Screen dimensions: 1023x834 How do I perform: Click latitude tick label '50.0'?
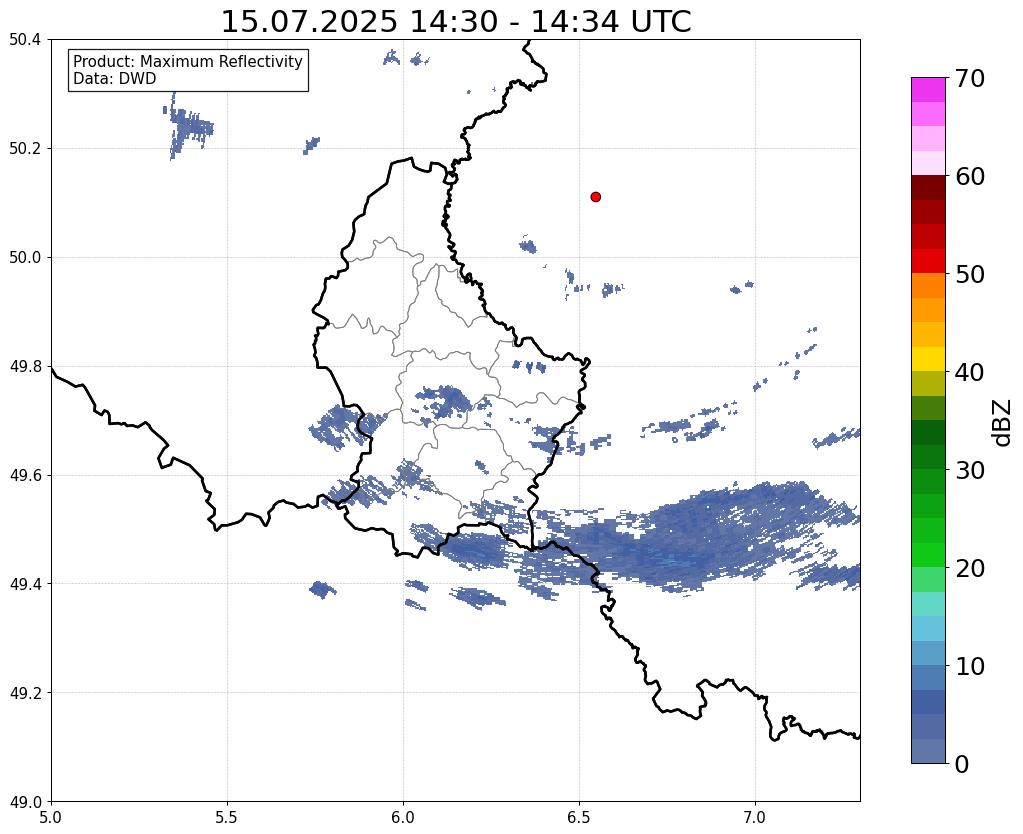pos(25,258)
